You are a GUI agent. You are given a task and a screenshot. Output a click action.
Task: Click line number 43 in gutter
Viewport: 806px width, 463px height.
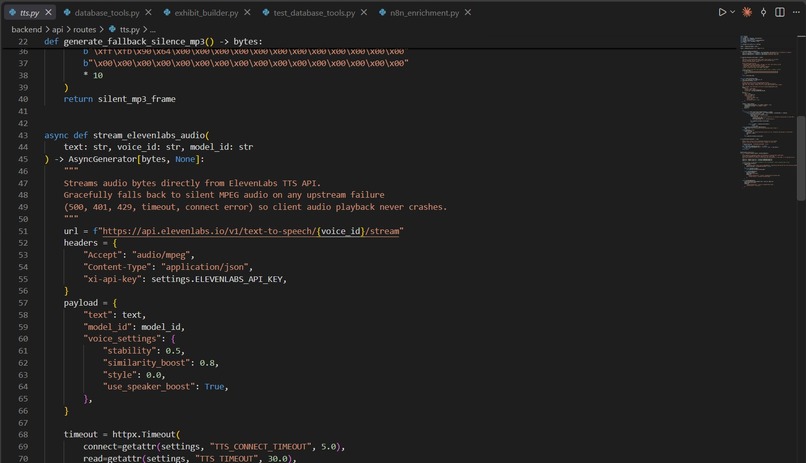pyautogui.click(x=23, y=135)
